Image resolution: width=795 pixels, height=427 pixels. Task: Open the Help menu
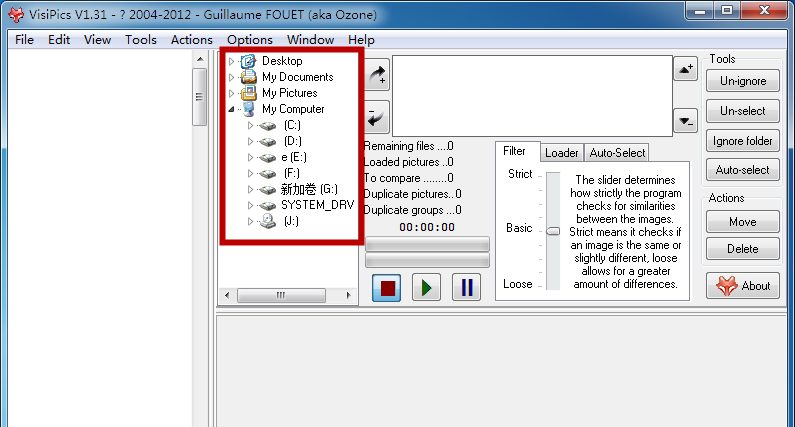pos(361,40)
